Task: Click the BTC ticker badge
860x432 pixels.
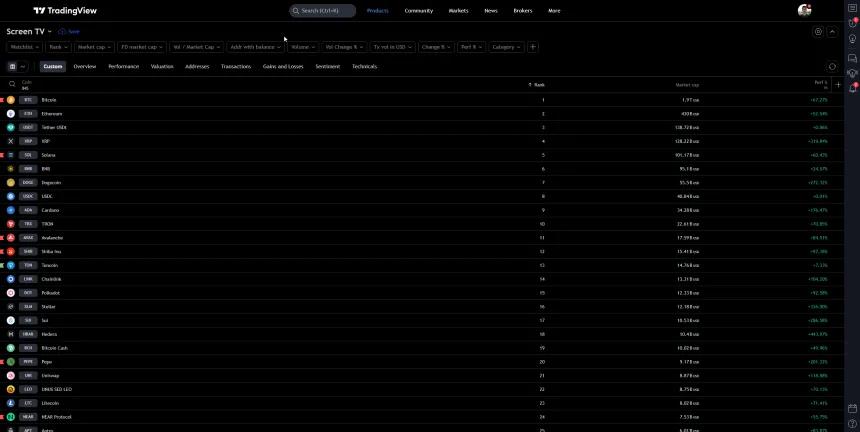Action: pos(28,100)
